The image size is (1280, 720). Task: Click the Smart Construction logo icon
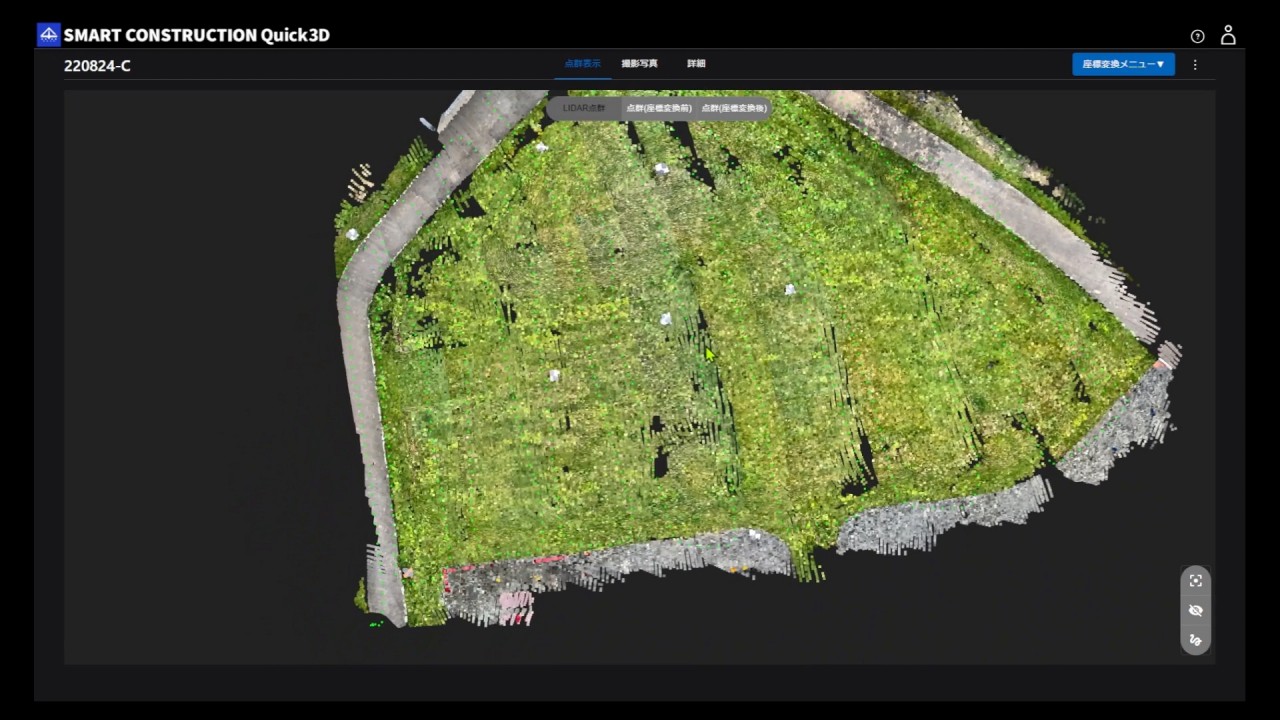click(48, 35)
